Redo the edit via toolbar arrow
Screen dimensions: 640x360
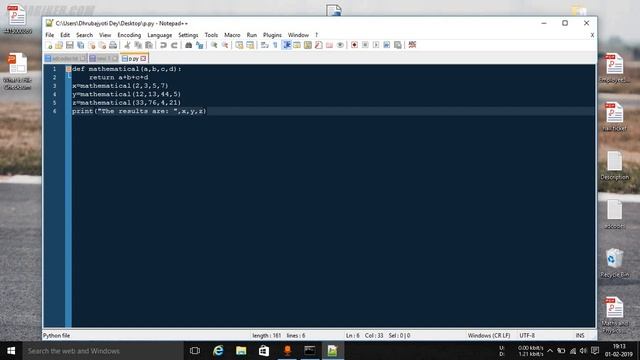174,45
